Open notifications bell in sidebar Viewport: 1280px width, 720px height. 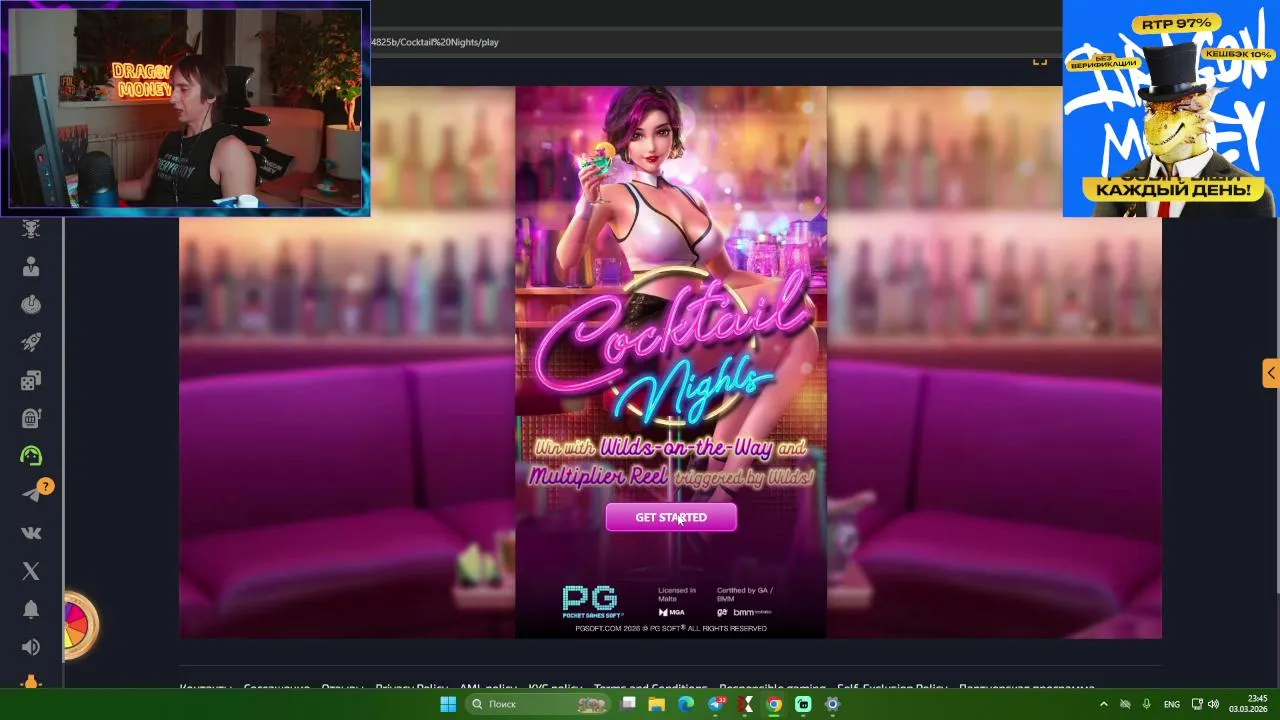[31, 609]
